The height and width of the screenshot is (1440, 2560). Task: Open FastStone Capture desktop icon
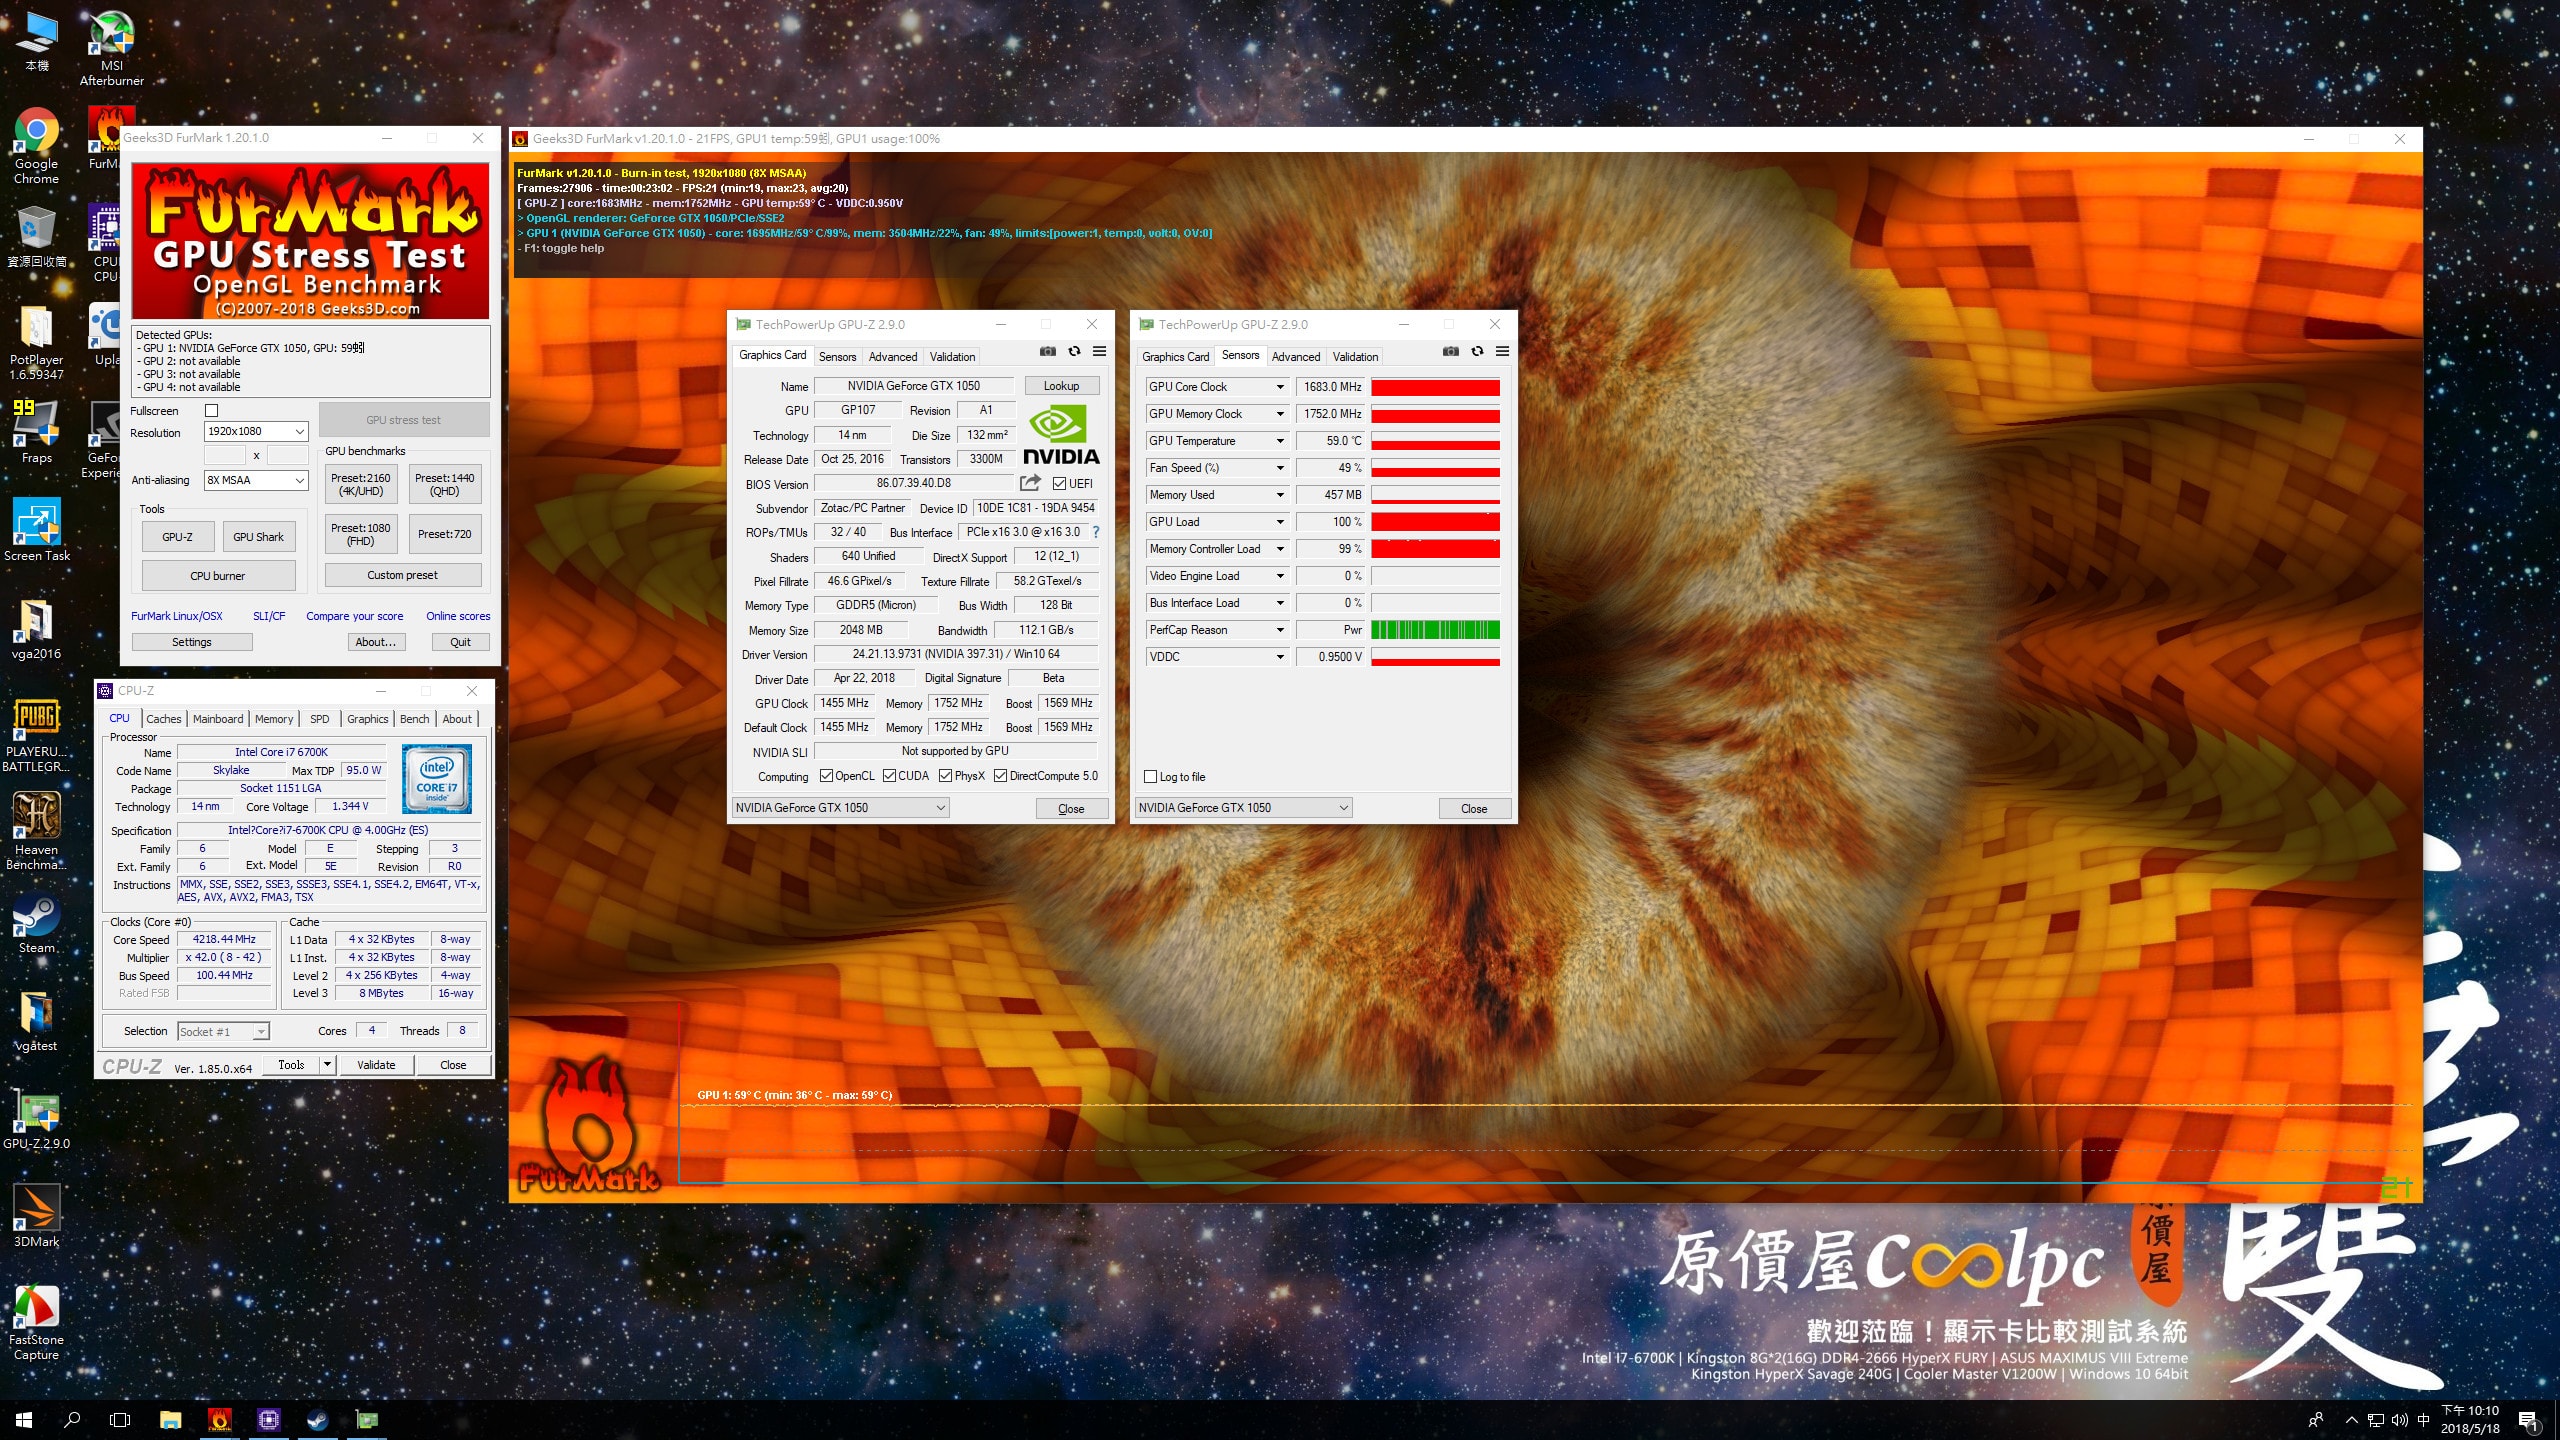click(37, 1322)
